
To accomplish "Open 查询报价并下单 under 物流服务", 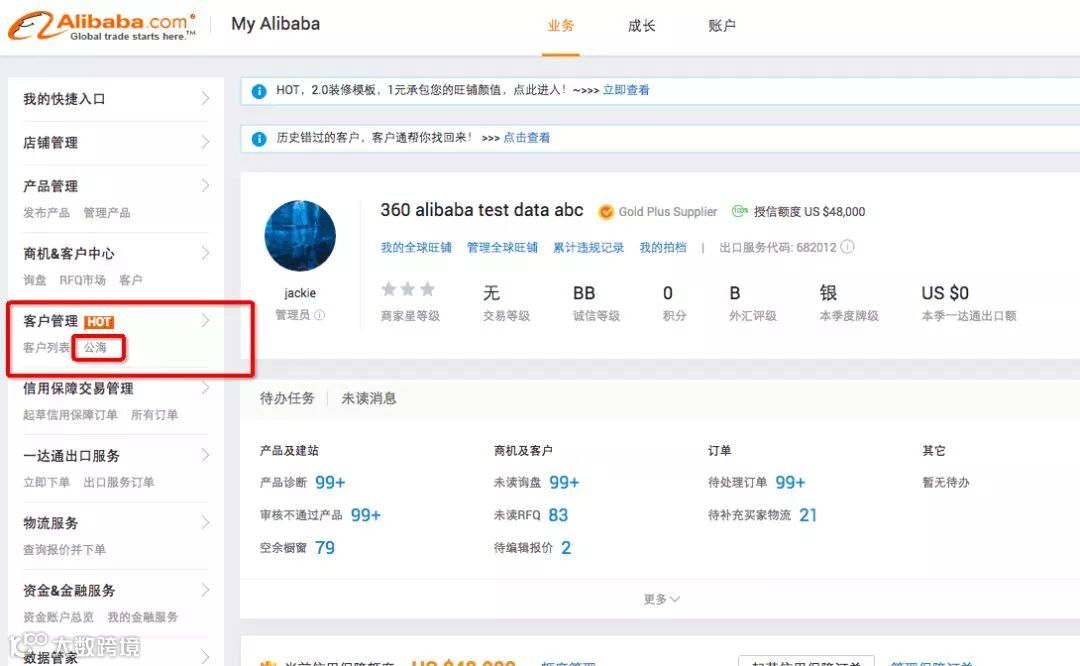I will 64,550.
